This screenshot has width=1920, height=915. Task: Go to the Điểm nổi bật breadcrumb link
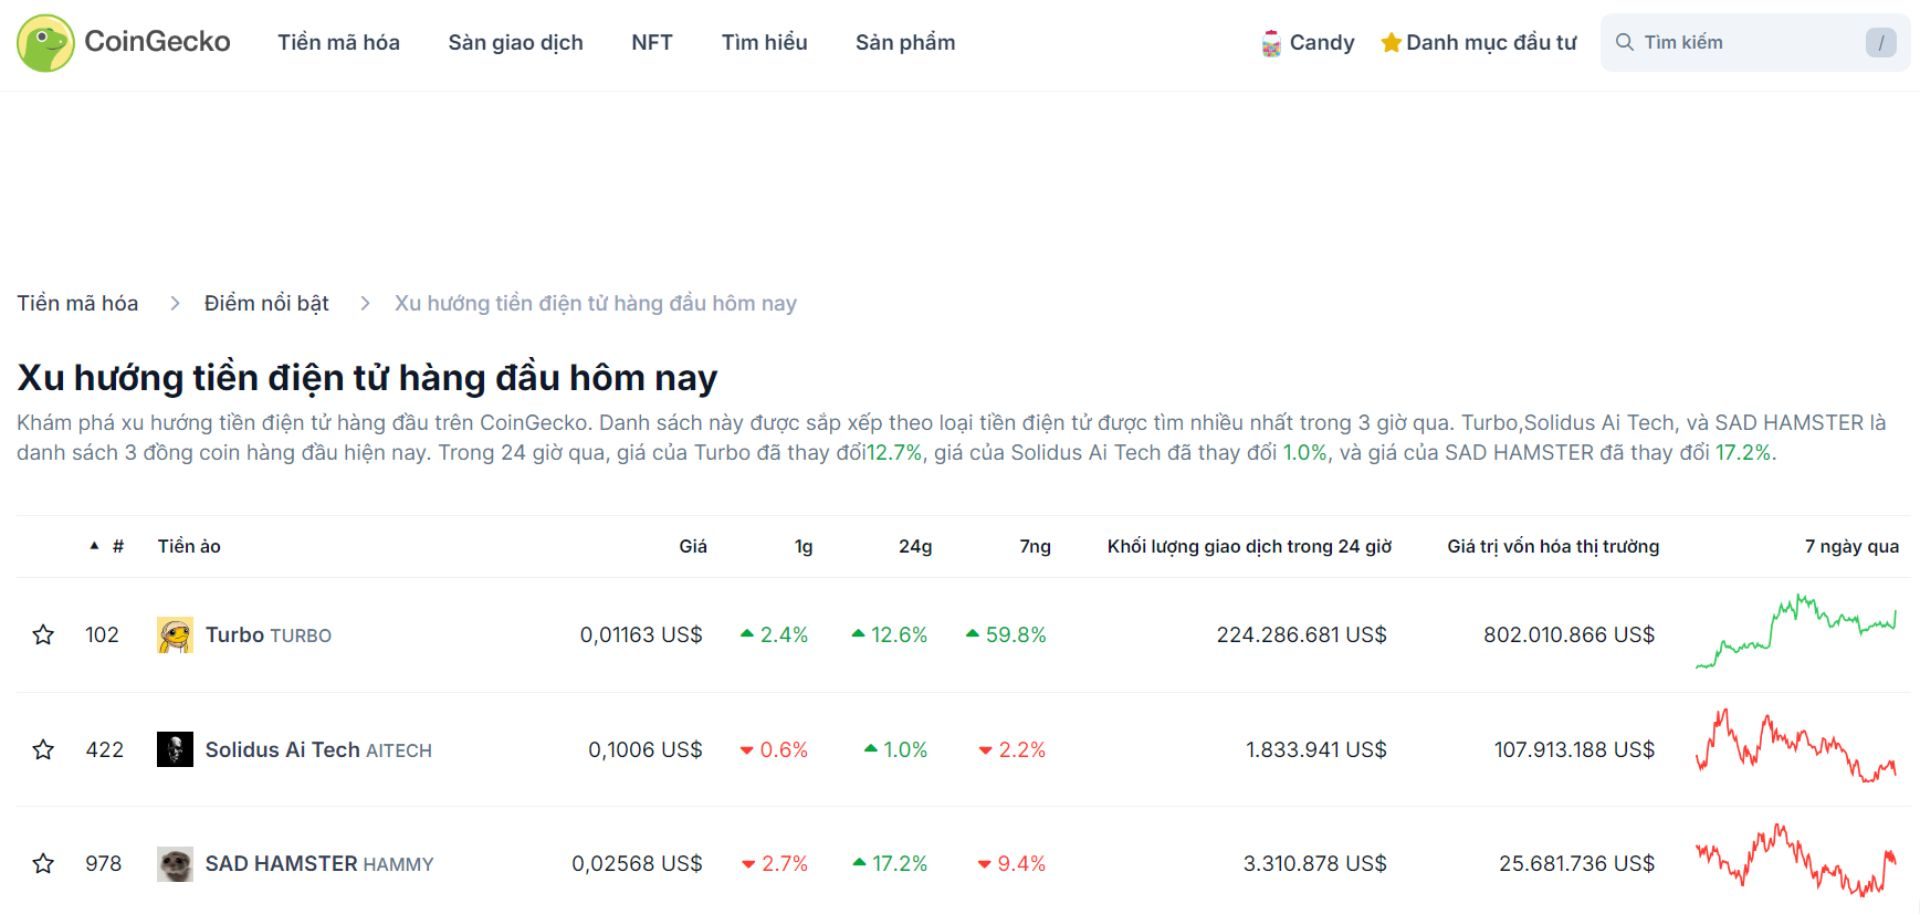point(266,303)
